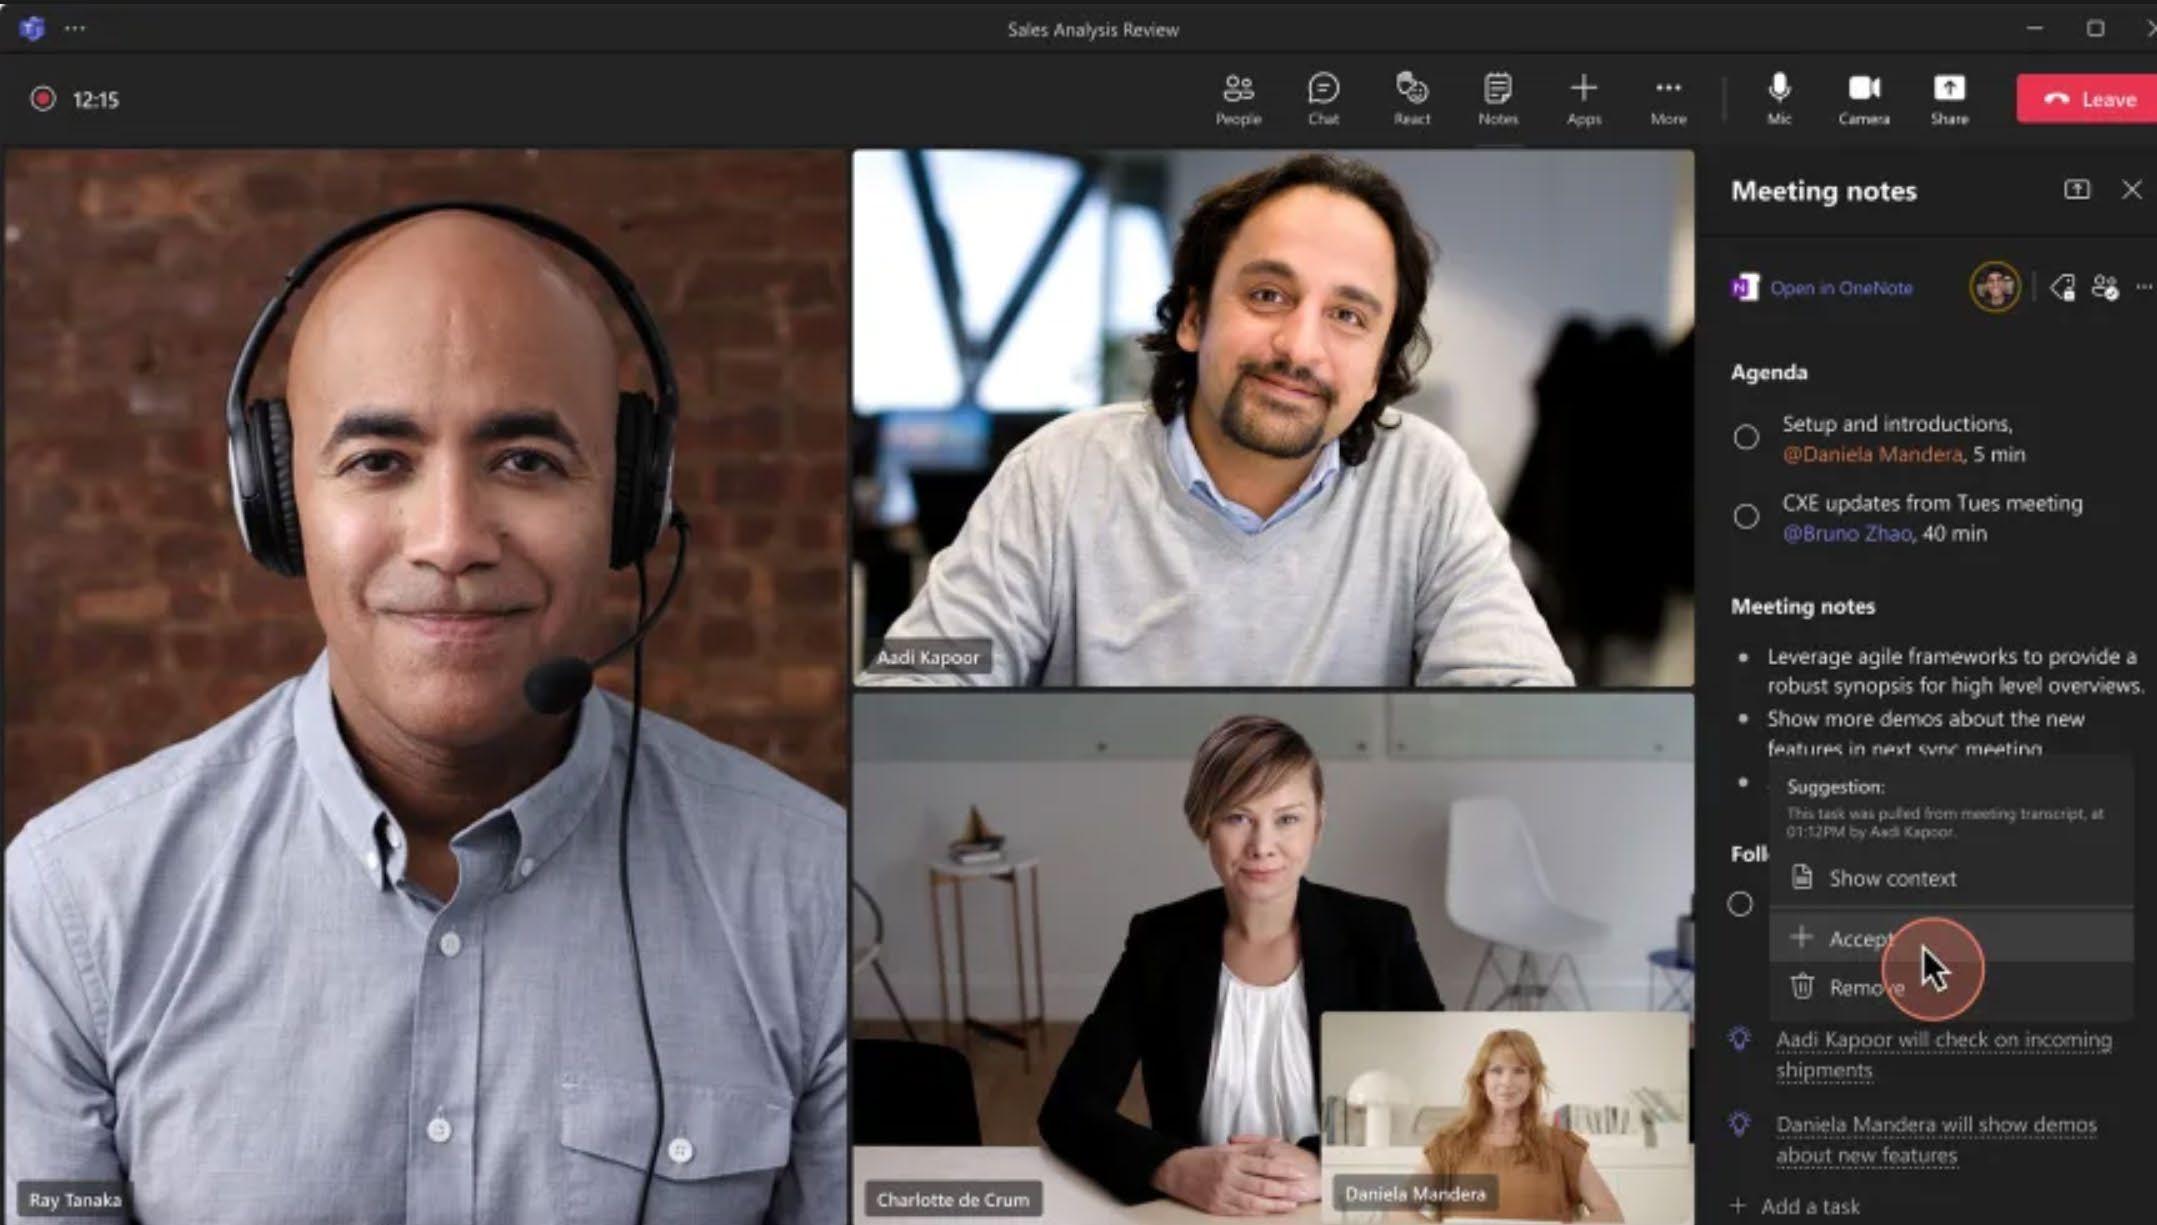
Task: Check off the Setup and introductions agenda item
Action: pos(1746,437)
